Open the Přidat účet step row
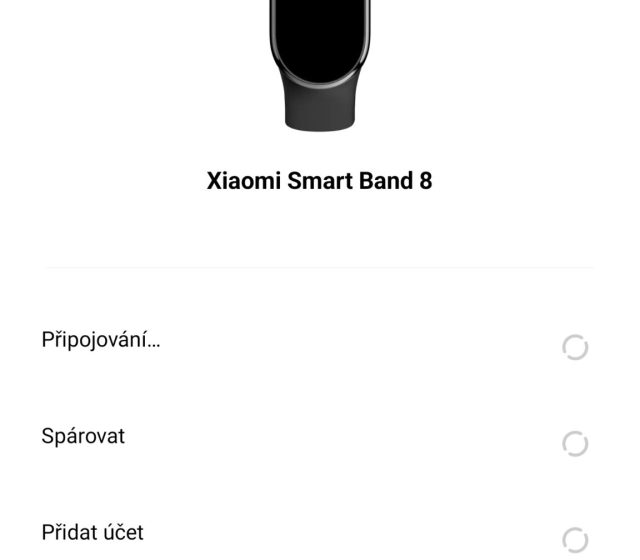Image resolution: width=640 pixels, height=560 pixels. [x=319, y=533]
